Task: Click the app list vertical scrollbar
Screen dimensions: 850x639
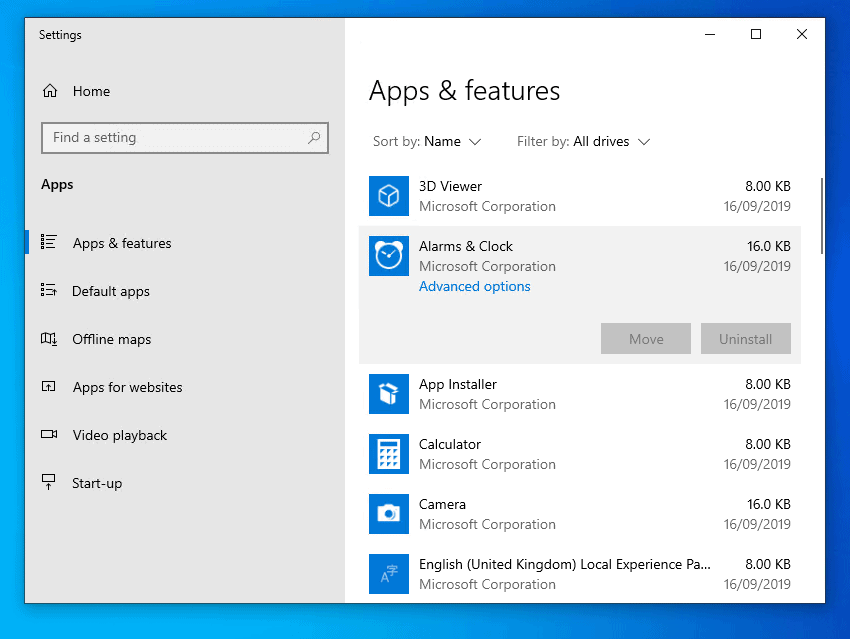Action: 821,215
